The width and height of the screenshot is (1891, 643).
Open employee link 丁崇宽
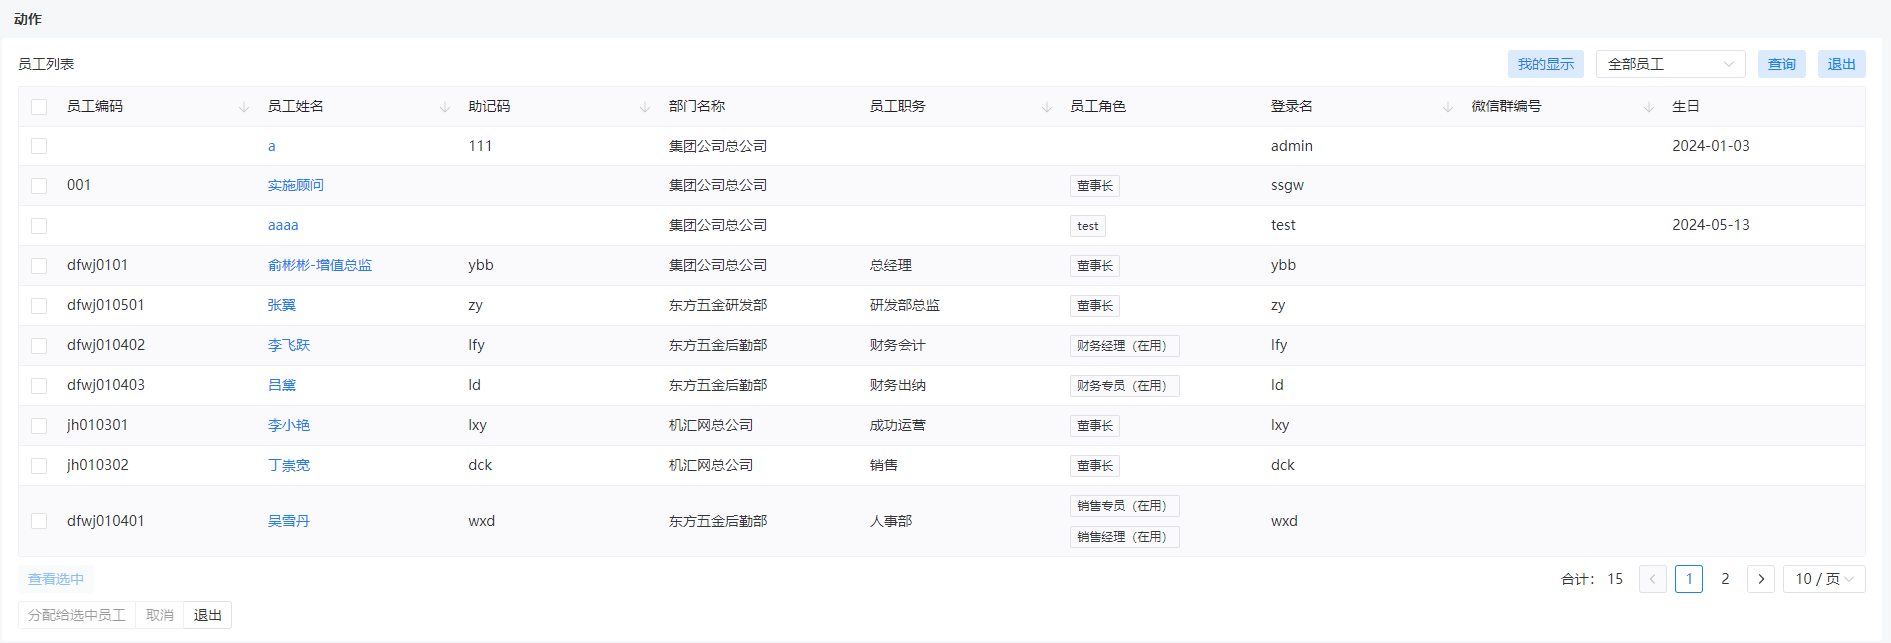[289, 465]
